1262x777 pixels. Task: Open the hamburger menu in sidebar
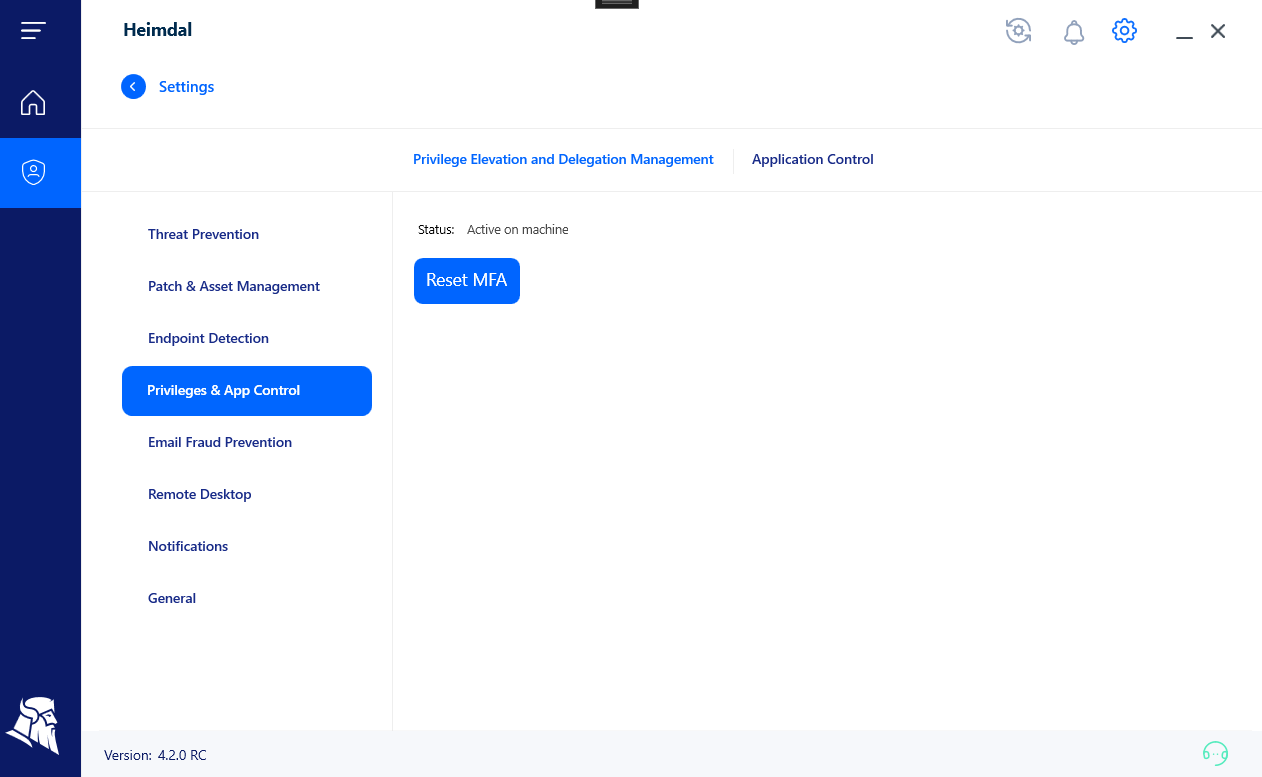click(x=33, y=31)
